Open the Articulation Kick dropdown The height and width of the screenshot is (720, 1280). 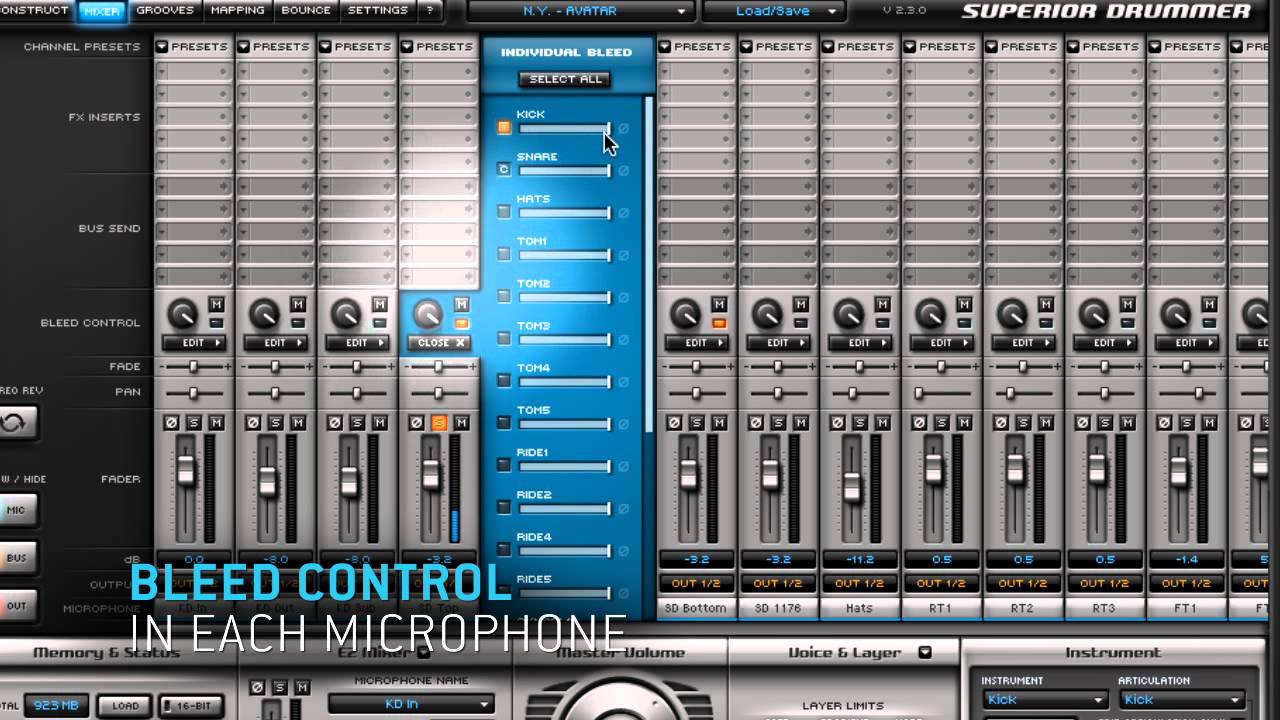click(x=1182, y=700)
